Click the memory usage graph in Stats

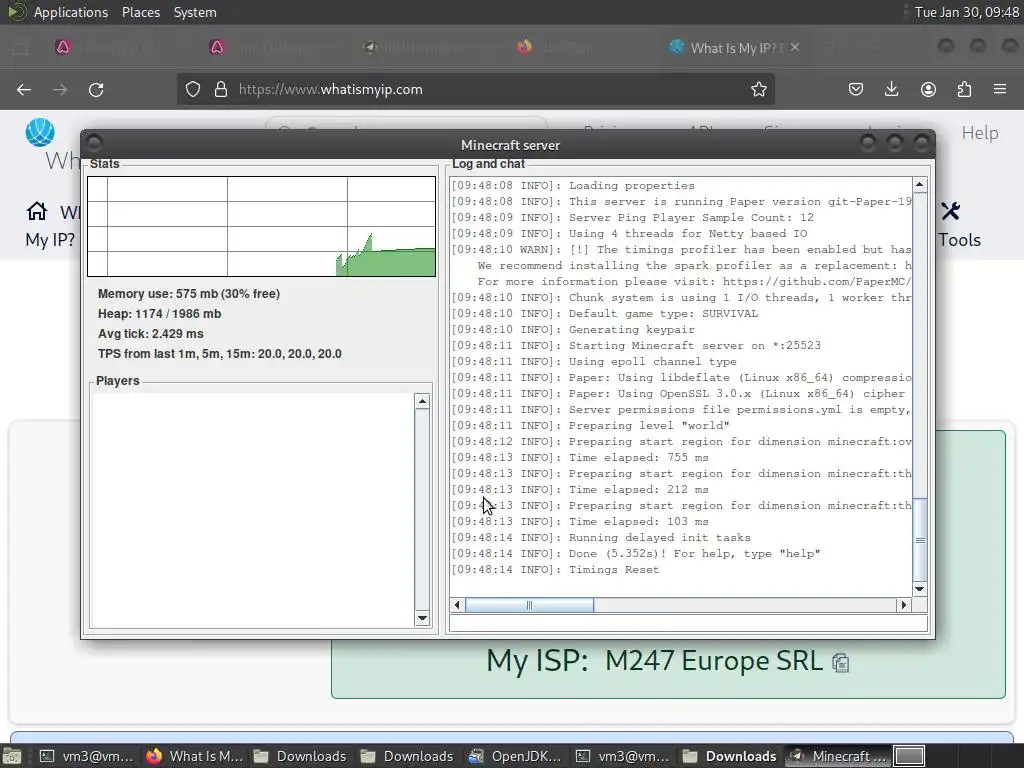click(261, 226)
